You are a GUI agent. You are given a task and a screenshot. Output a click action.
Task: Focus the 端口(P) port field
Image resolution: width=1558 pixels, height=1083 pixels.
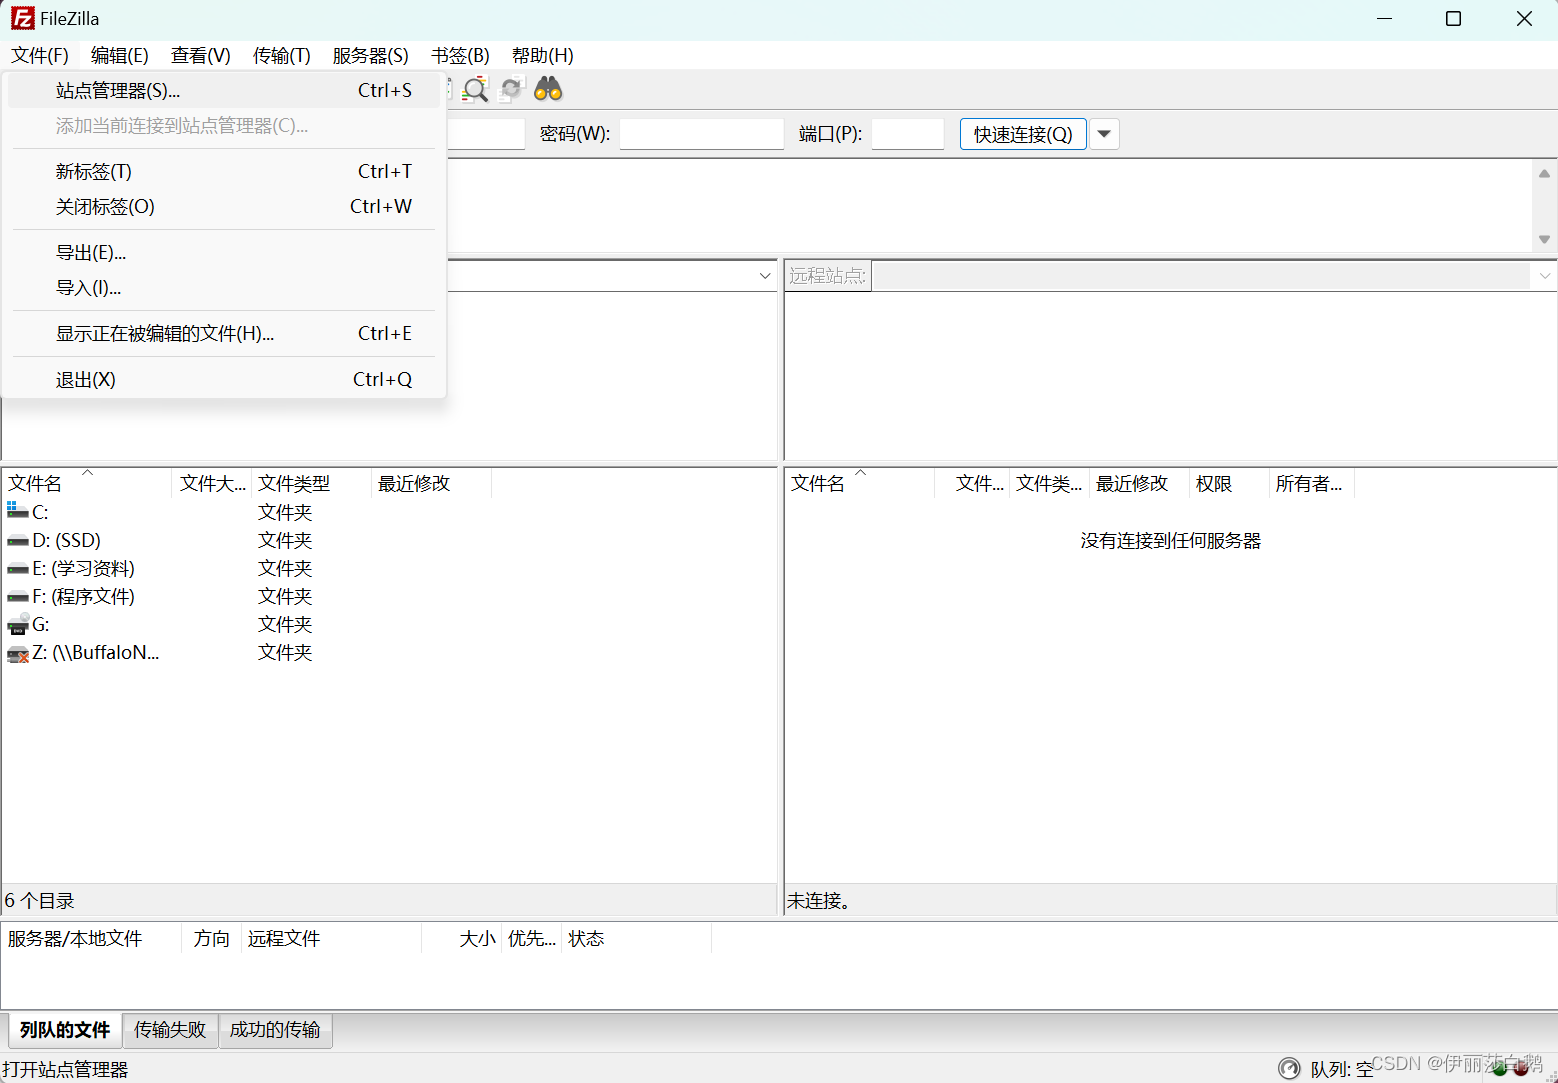pyautogui.click(x=907, y=134)
